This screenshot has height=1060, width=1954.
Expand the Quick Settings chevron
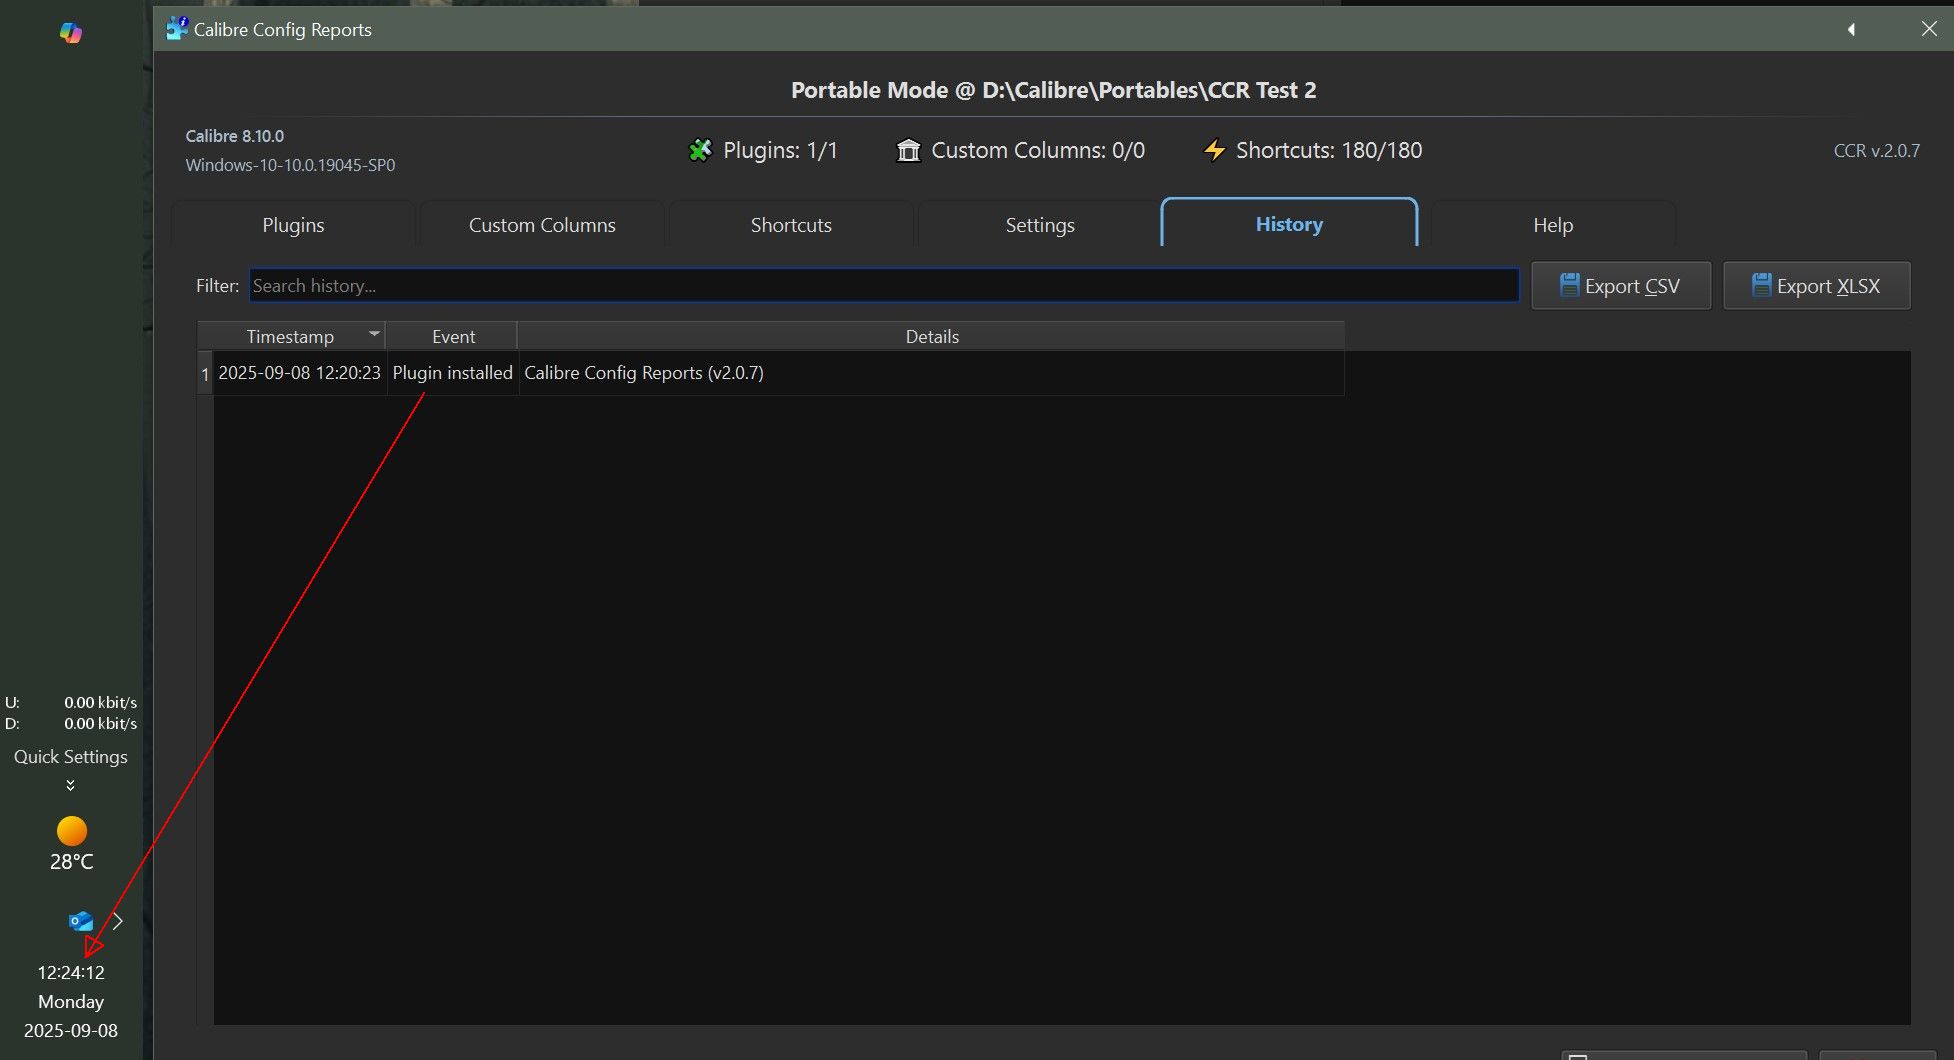pyautogui.click(x=70, y=785)
